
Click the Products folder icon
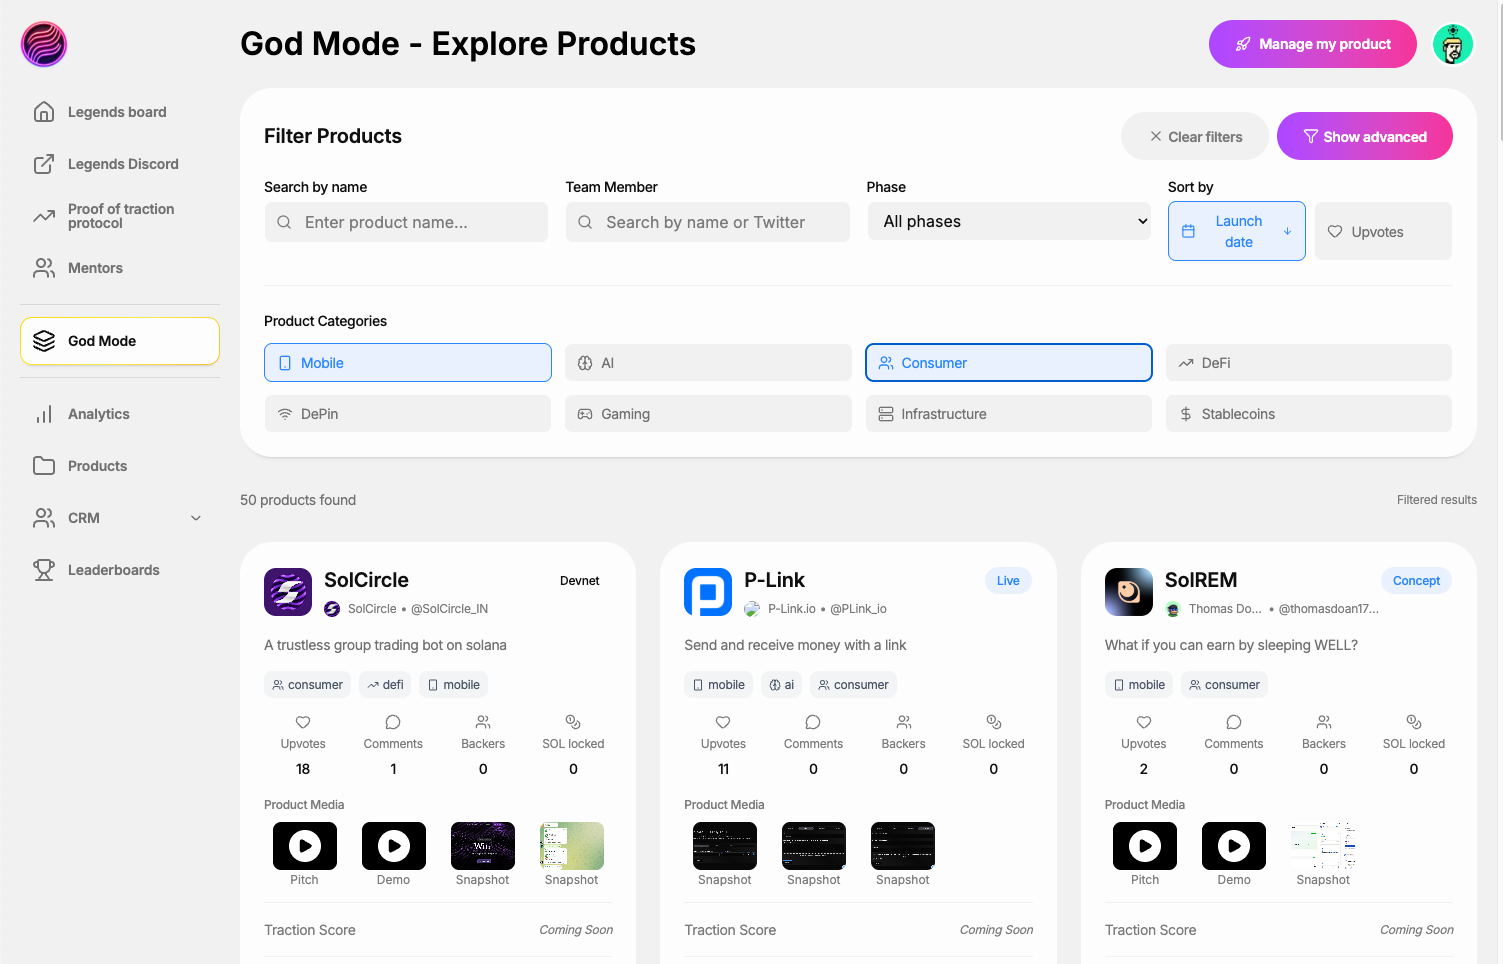pyautogui.click(x=44, y=465)
